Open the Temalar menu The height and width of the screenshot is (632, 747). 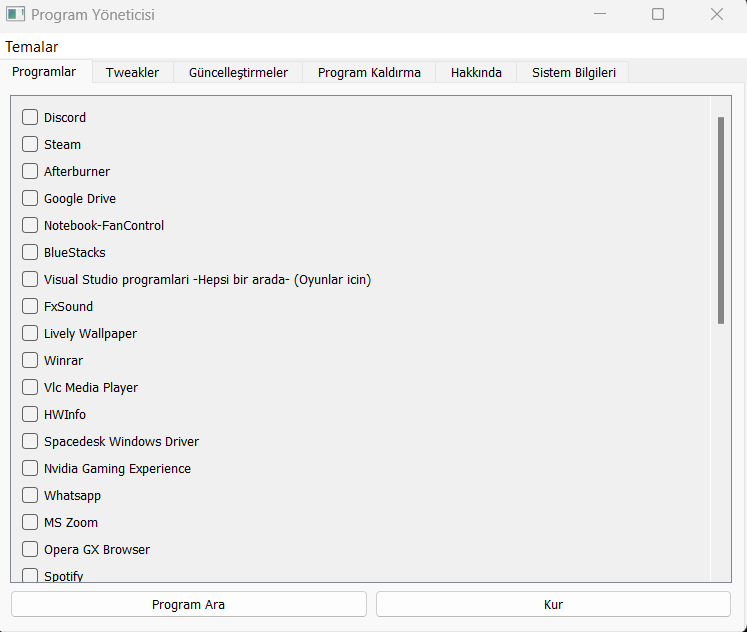point(31,47)
